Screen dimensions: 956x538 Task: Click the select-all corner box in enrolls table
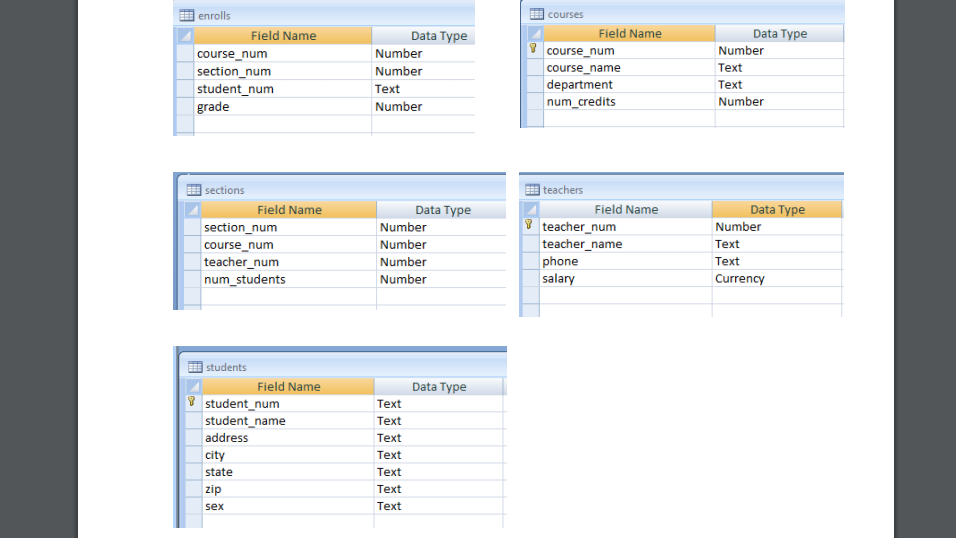coord(185,35)
